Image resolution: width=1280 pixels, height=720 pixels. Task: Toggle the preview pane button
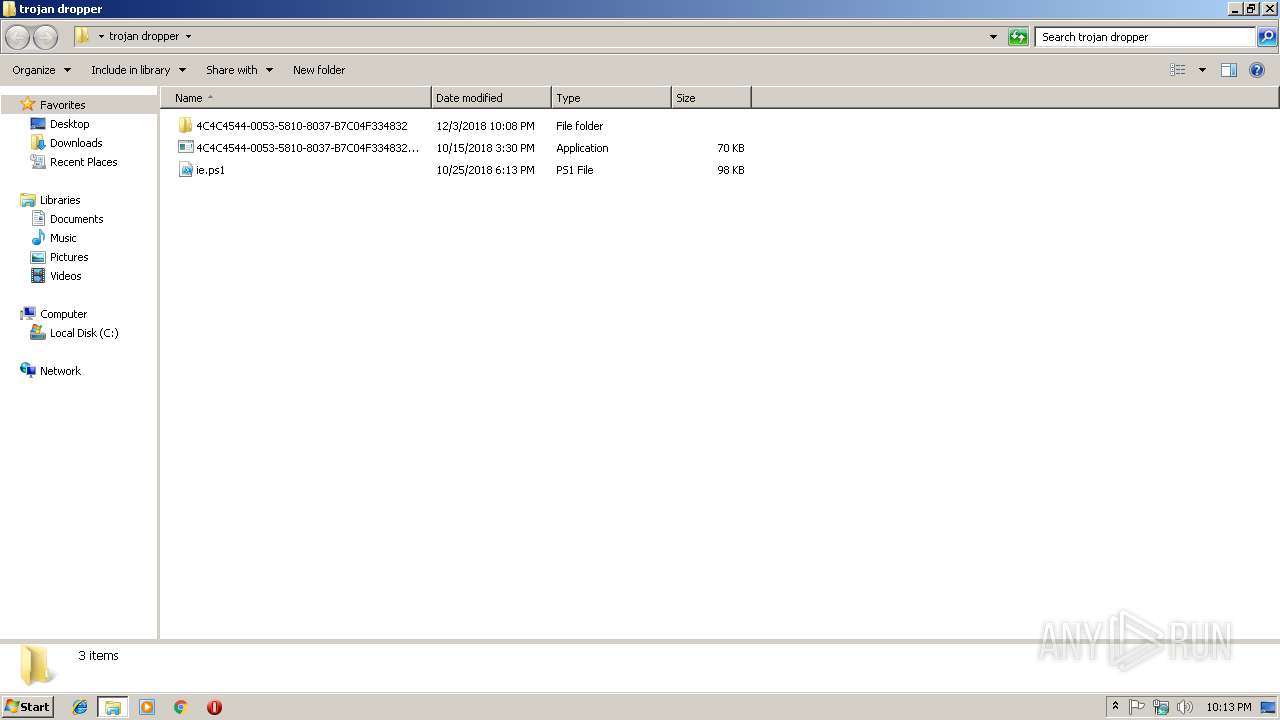pos(1229,70)
